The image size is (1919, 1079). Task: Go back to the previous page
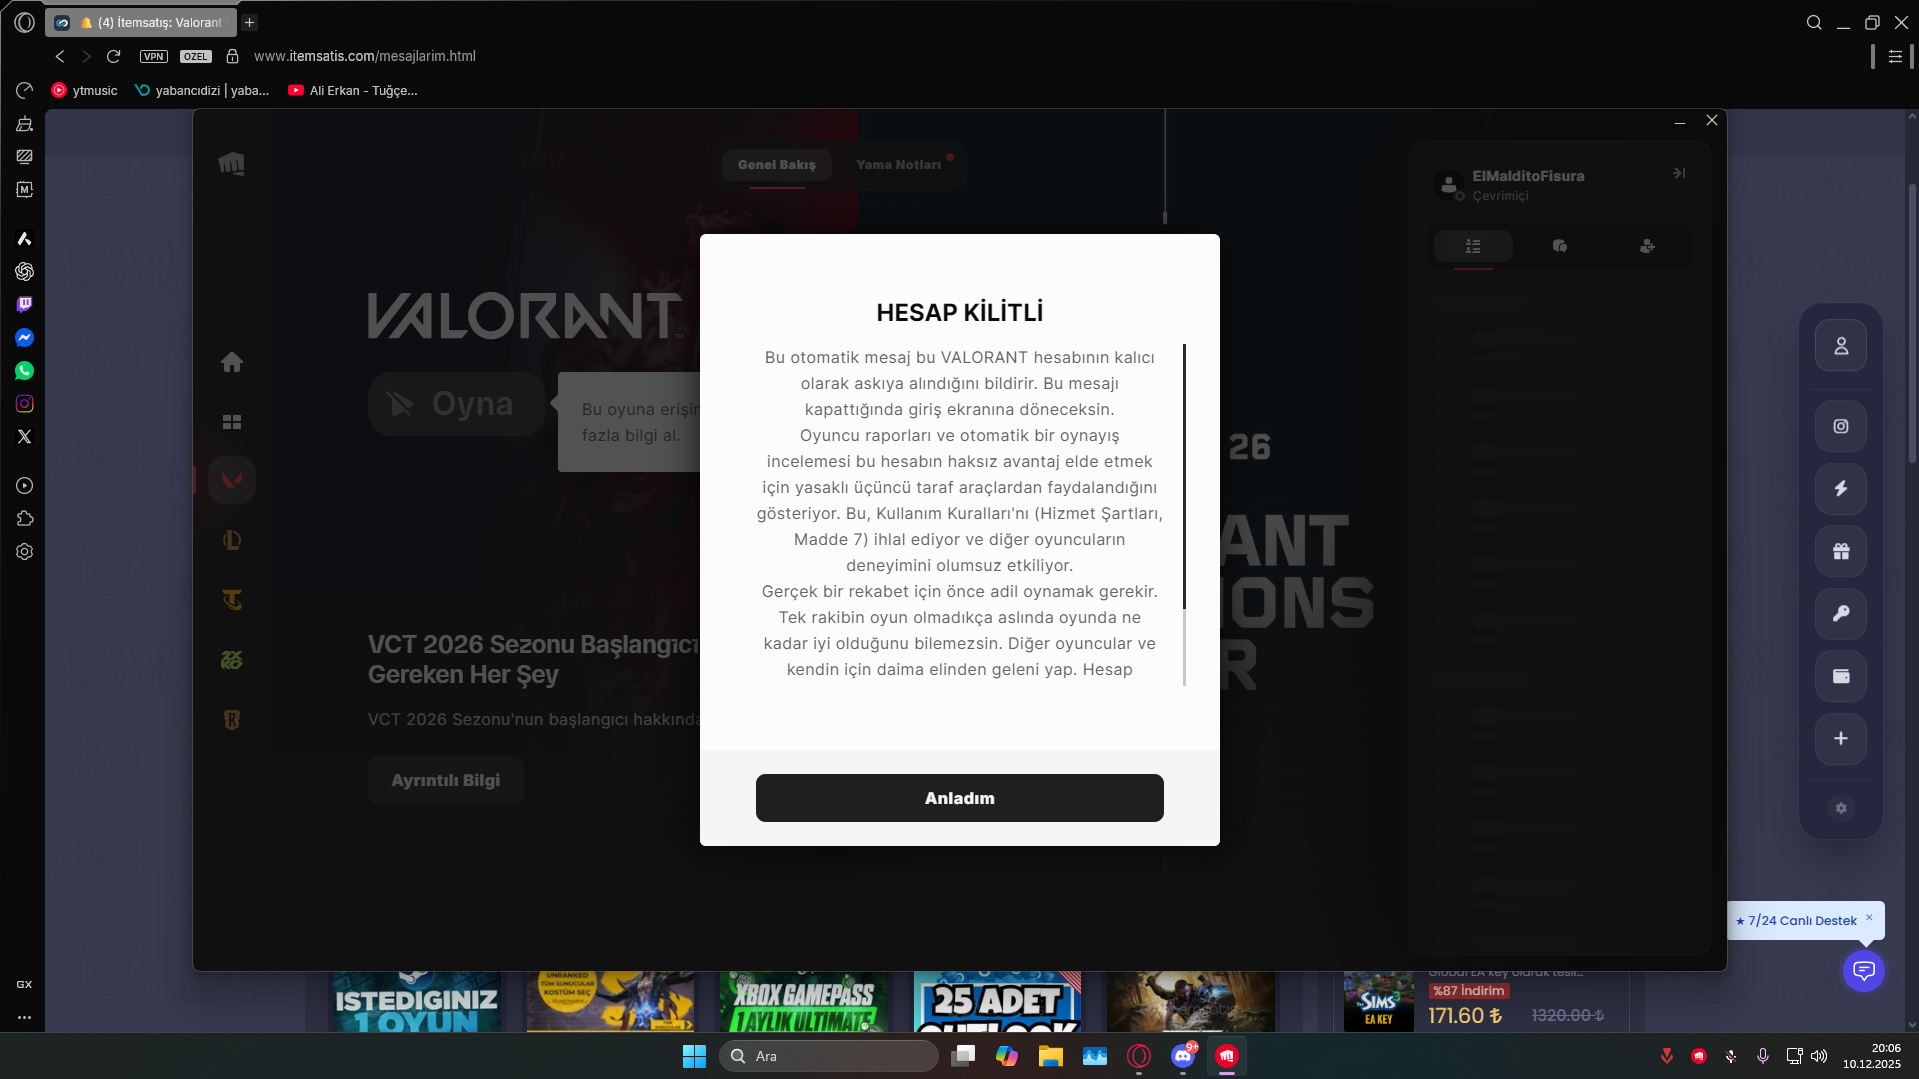60,56
